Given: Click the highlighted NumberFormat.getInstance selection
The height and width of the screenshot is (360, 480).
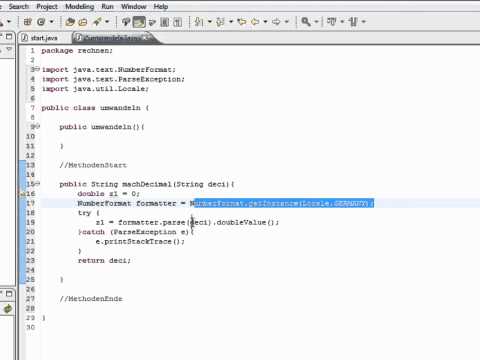Looking at the screenshot, I should [283, 203].
